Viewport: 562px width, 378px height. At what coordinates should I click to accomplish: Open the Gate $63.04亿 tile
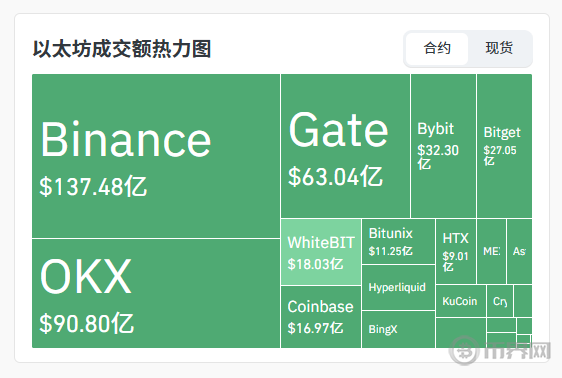click(x=345, y=146)
